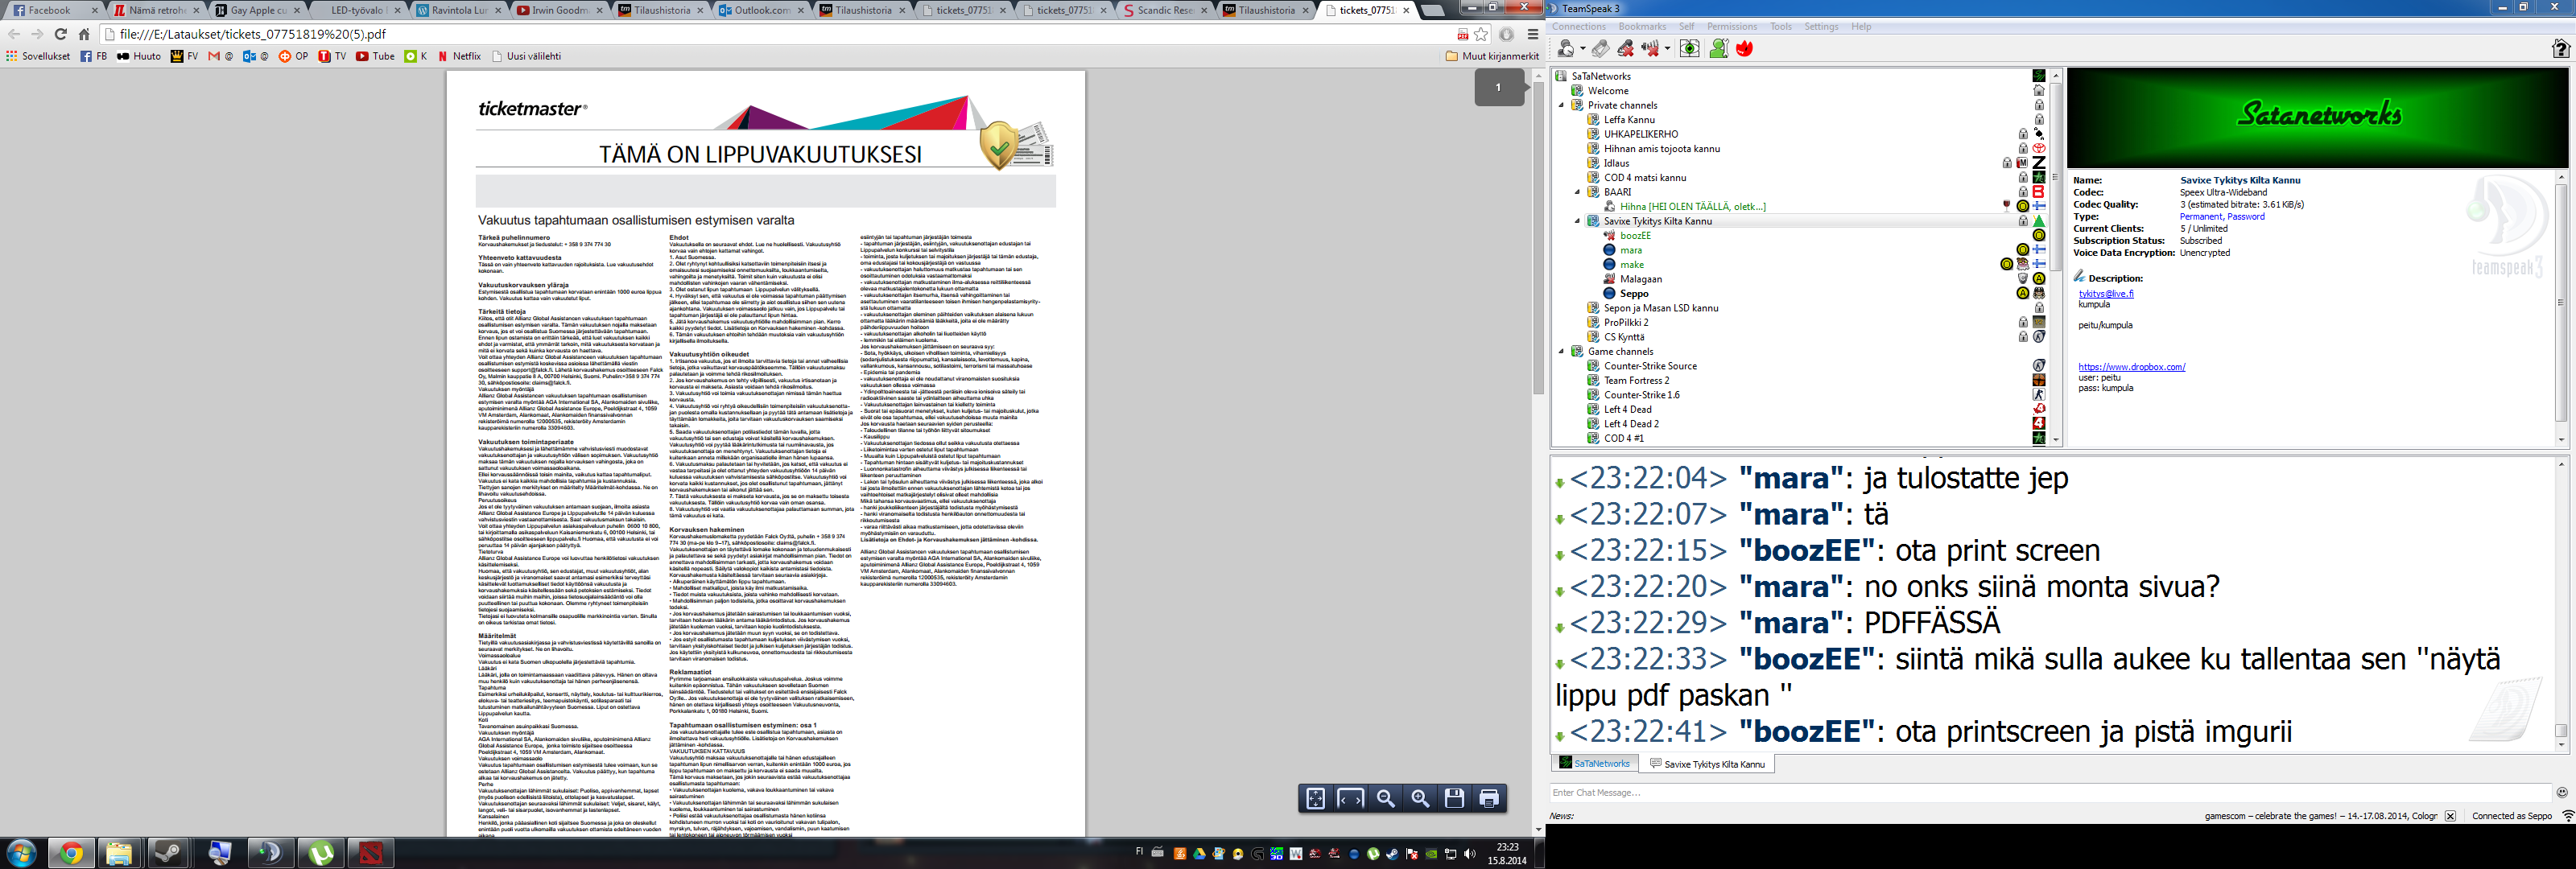Click the green eye subscribe icon
Viewport: 2576px width, 869px height.
pos(1689,48)
